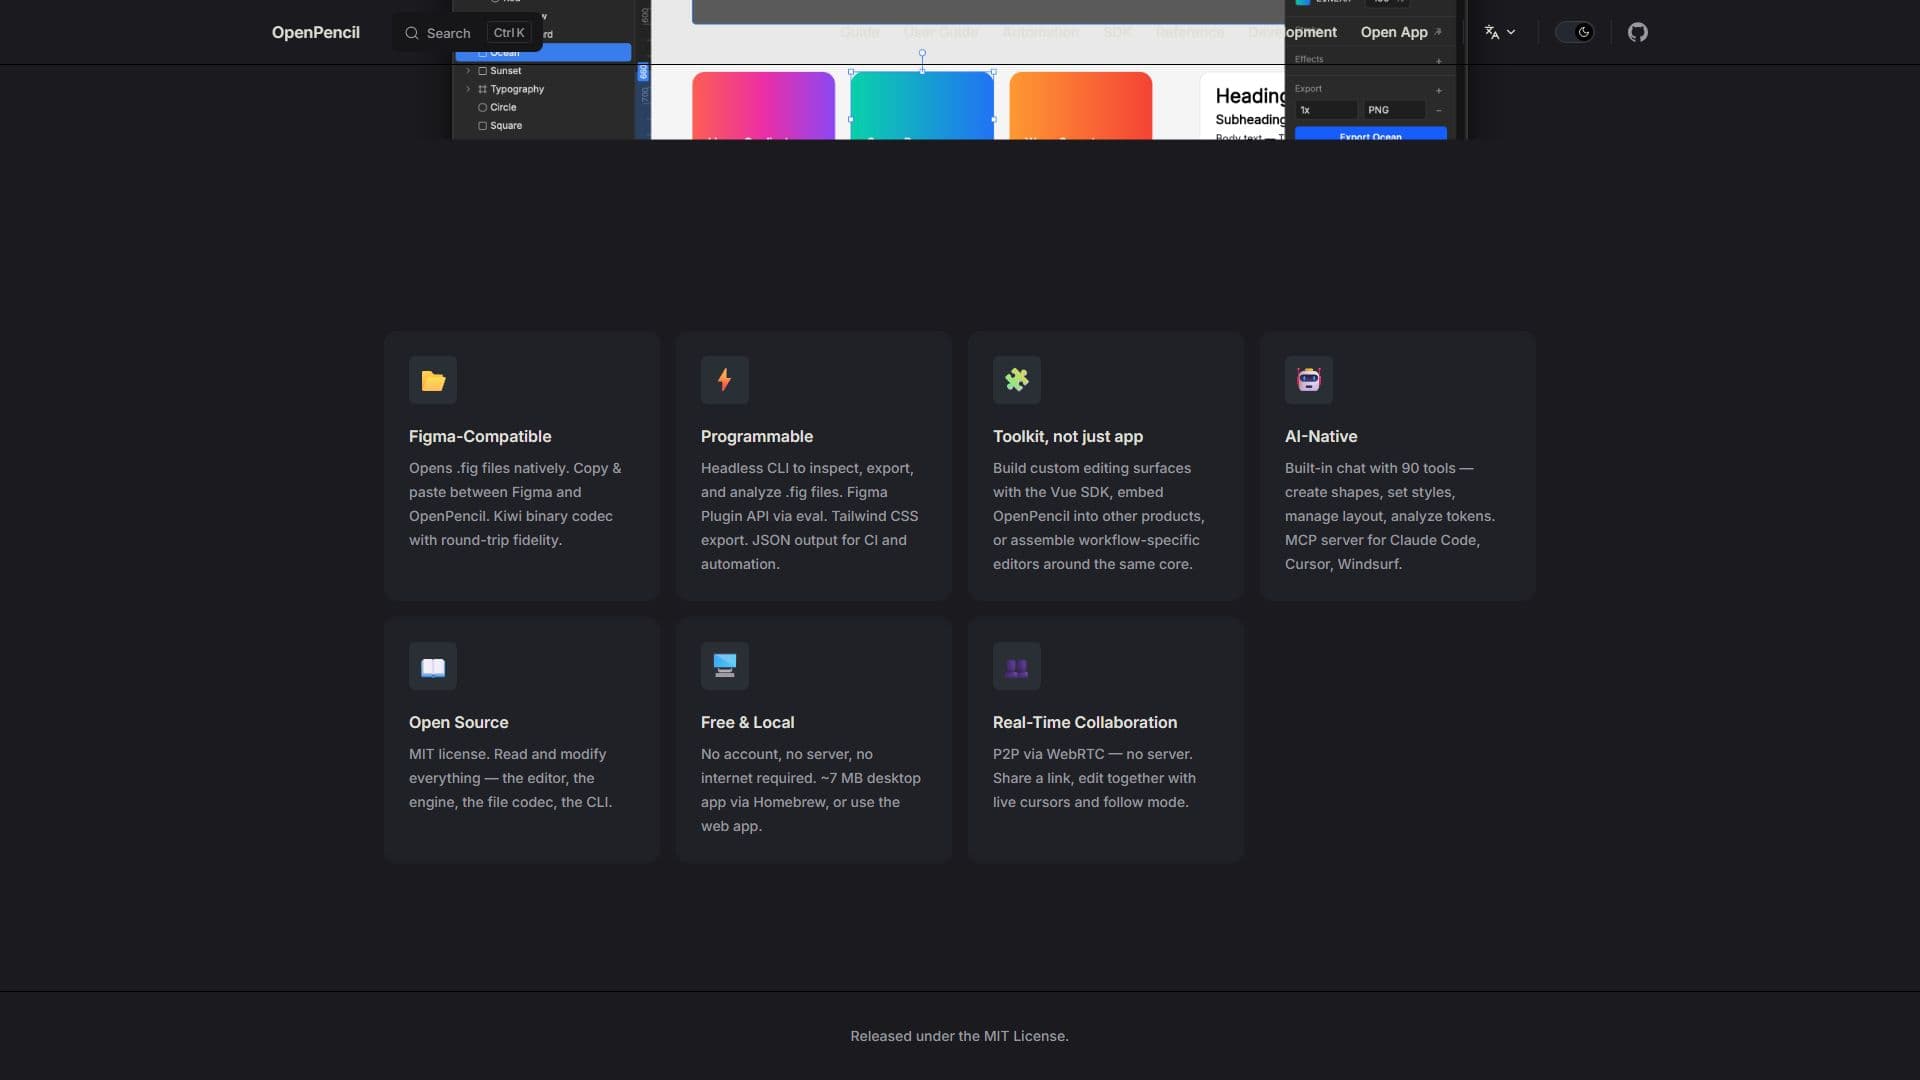Click the robot icon on AI-Native card
Screen dimensions: 1920x1080
point(1308,380)
